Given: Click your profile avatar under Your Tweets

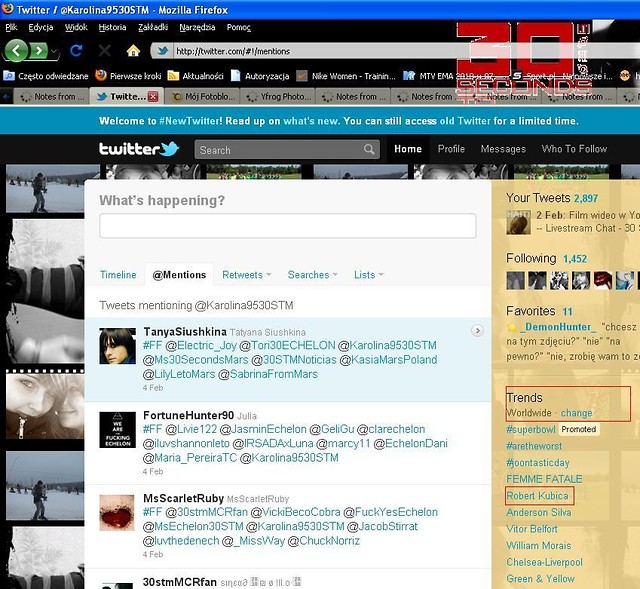Looking at the screenshot, I should click(518, 222).
